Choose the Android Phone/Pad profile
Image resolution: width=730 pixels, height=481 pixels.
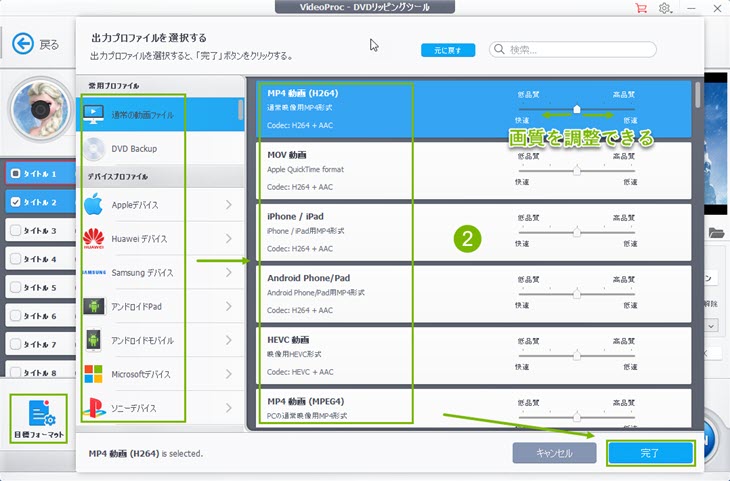click(x=473, y=294)
